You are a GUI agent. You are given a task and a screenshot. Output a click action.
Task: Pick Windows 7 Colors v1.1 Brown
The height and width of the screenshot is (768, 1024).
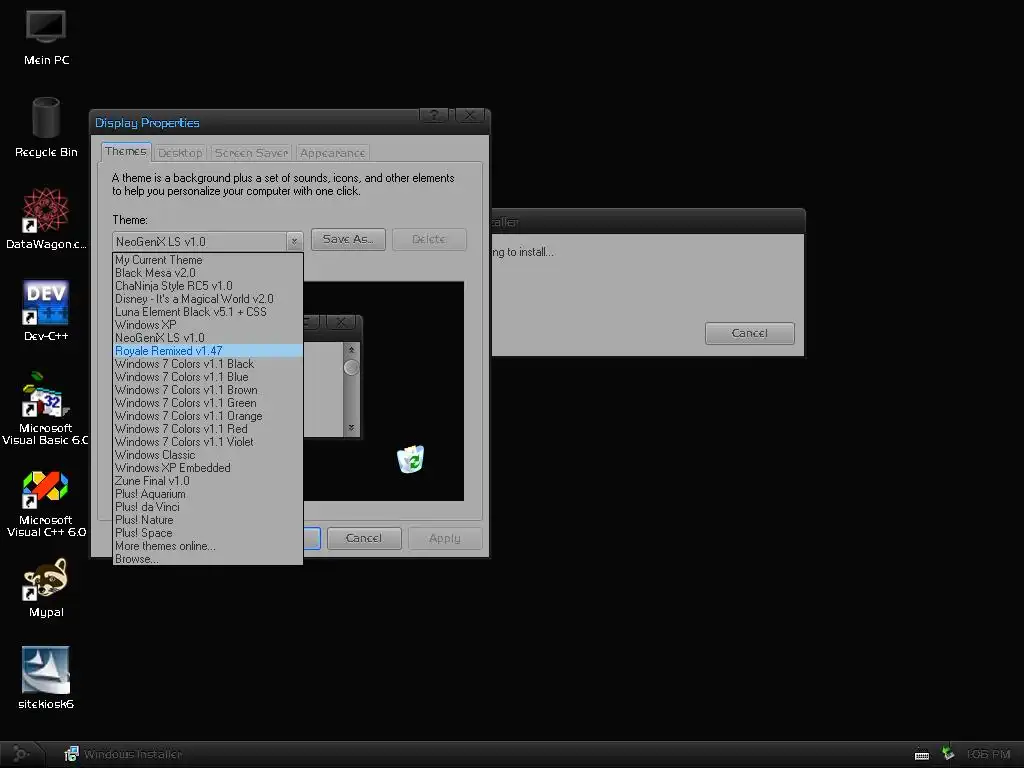pos(208,390)
